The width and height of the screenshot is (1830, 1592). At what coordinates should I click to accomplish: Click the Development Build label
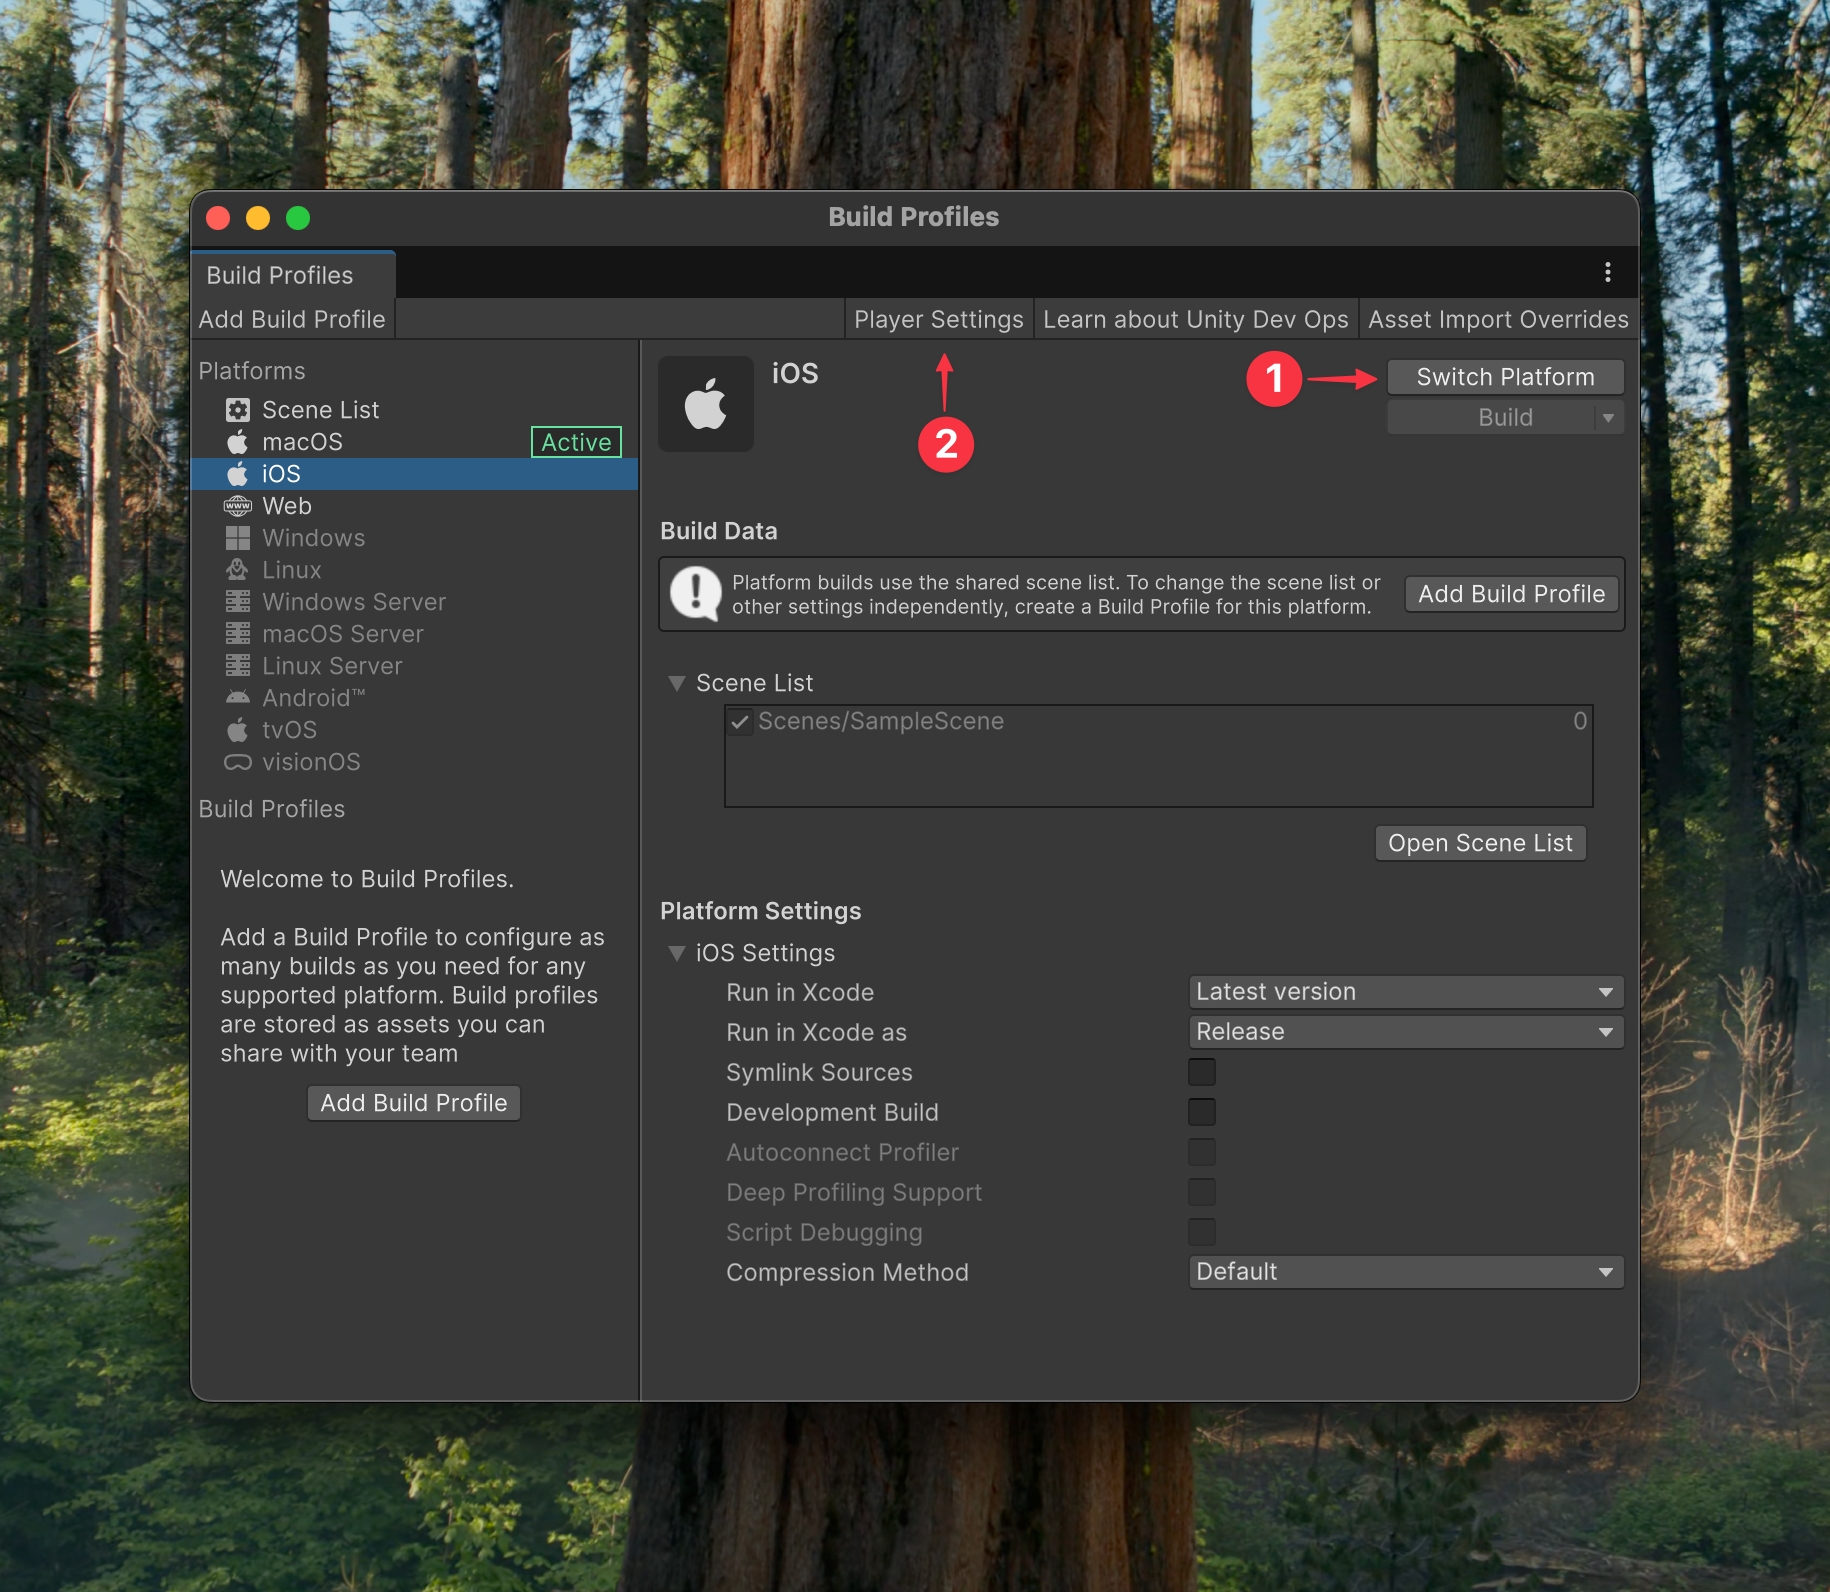(x=832, y=1112)
